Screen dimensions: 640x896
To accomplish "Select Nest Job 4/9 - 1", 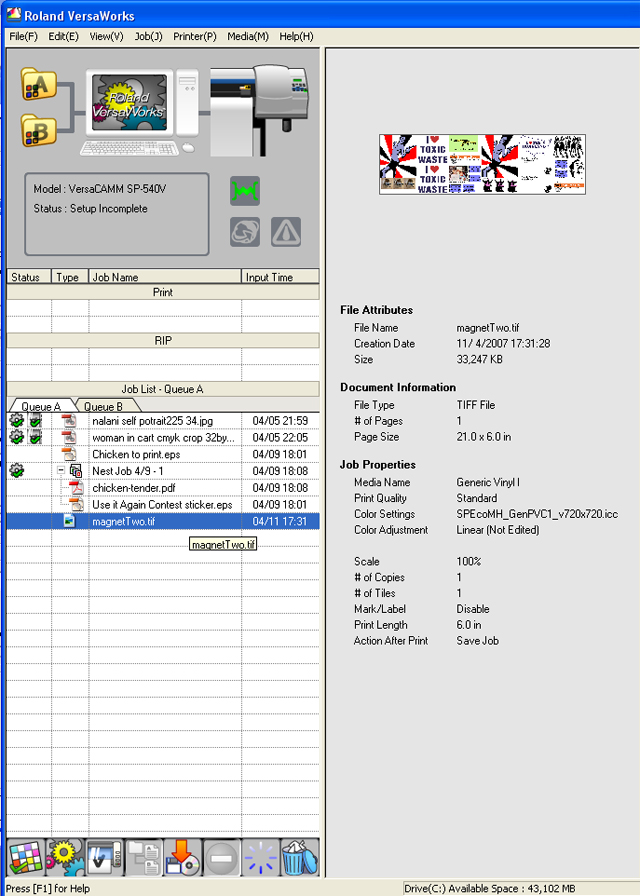I will [128, 471].
